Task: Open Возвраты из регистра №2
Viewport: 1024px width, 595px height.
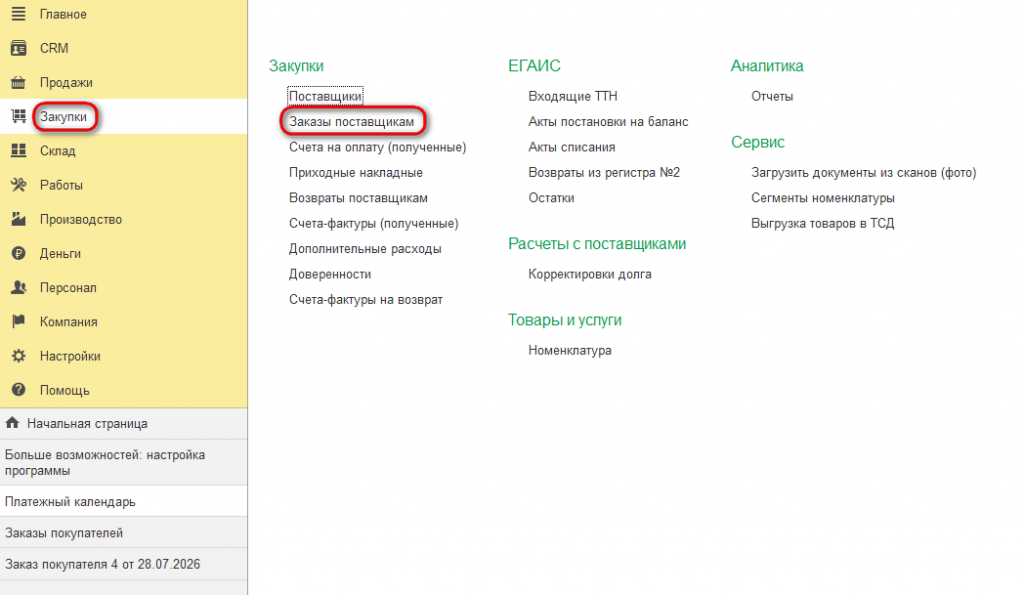Action: [x=604, y=172]
